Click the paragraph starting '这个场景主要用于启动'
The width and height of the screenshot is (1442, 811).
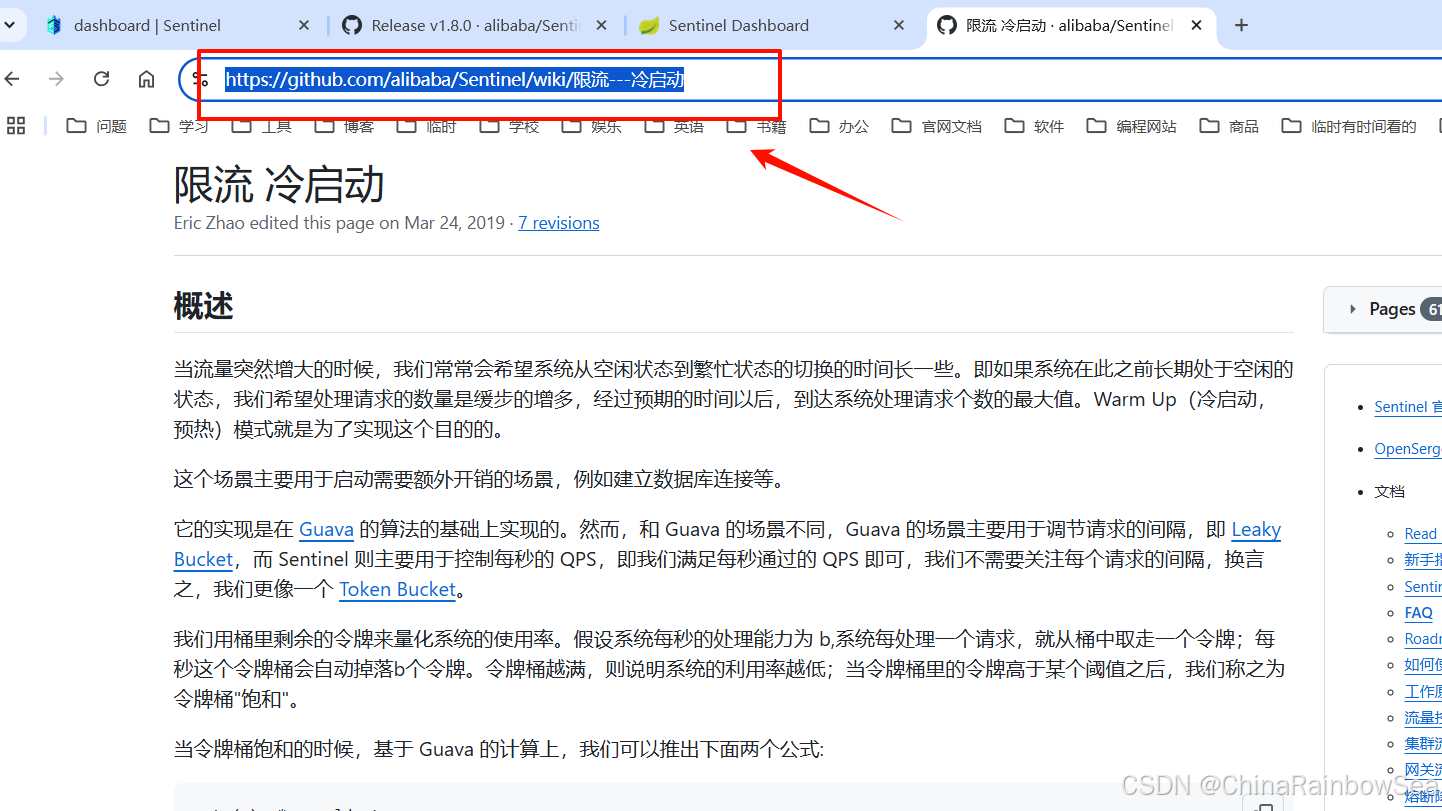479,479
